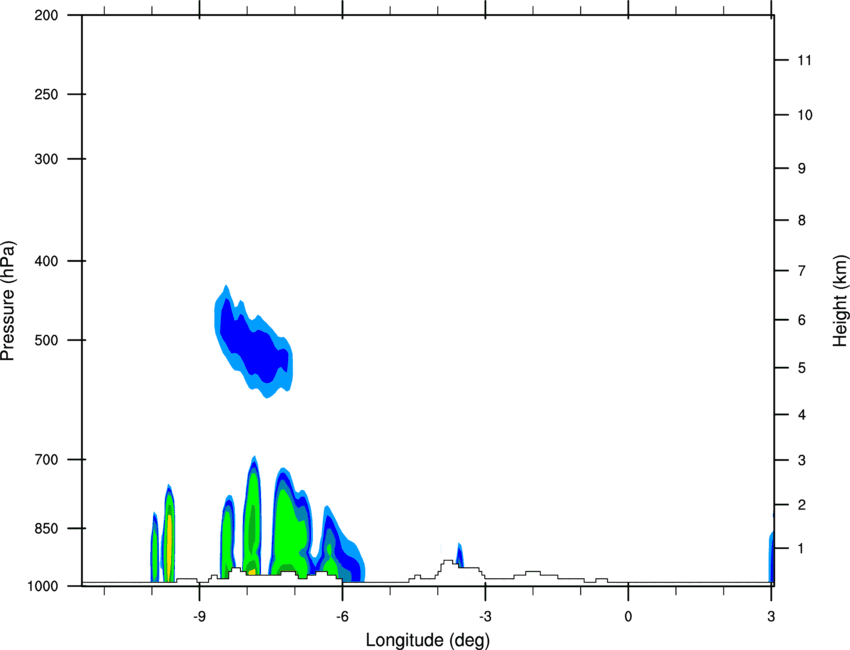The height and width of the screenshot is (650, 850).
Task: Click the -3 longitude tick label
Action: (x=485, y=616)
